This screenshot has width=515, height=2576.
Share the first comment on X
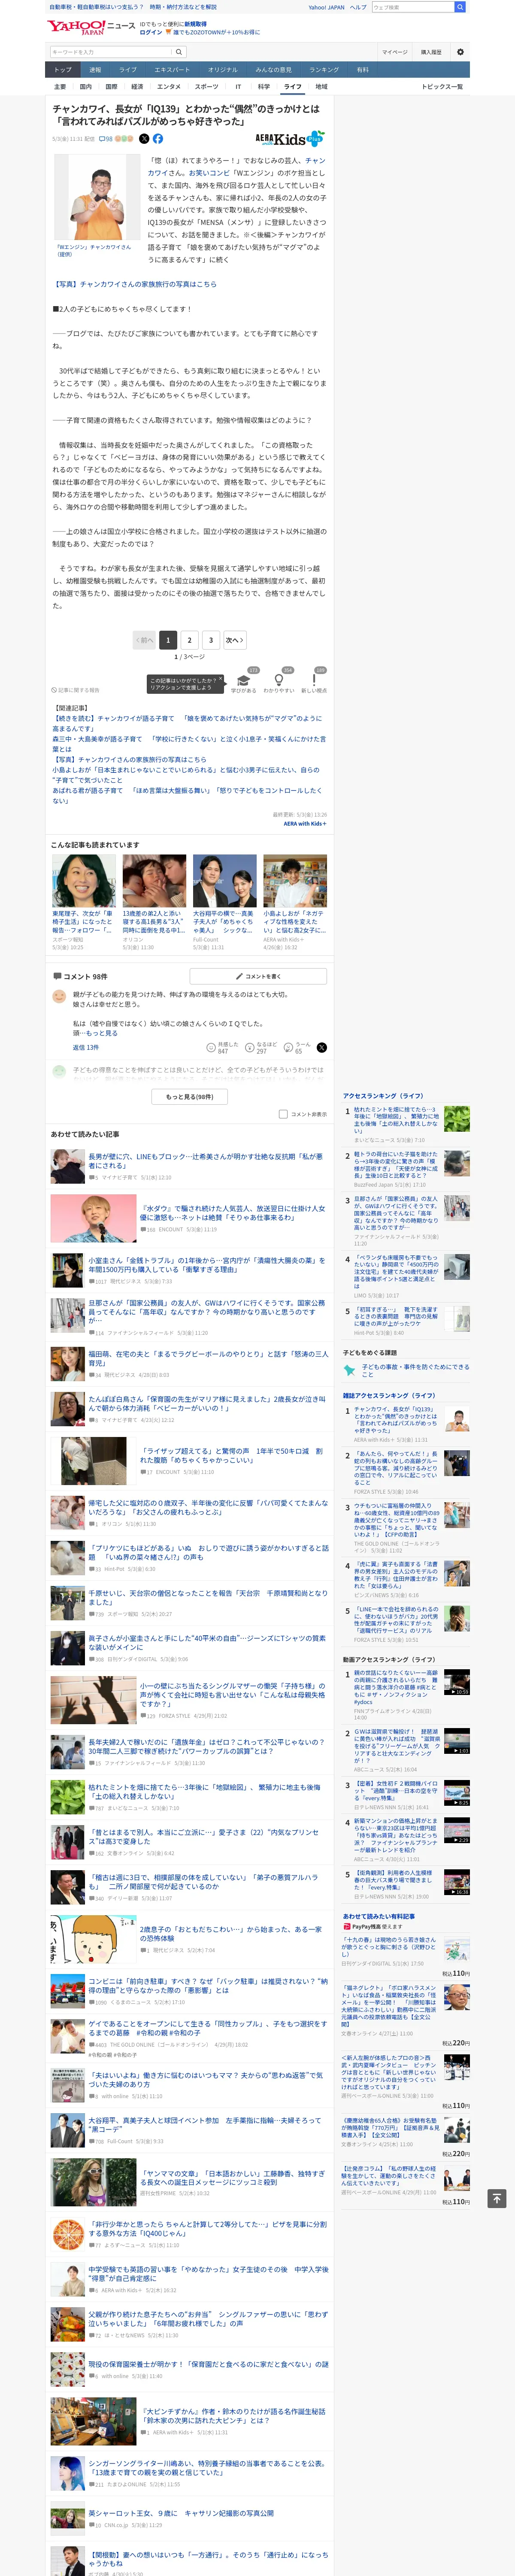[322, 1047]
